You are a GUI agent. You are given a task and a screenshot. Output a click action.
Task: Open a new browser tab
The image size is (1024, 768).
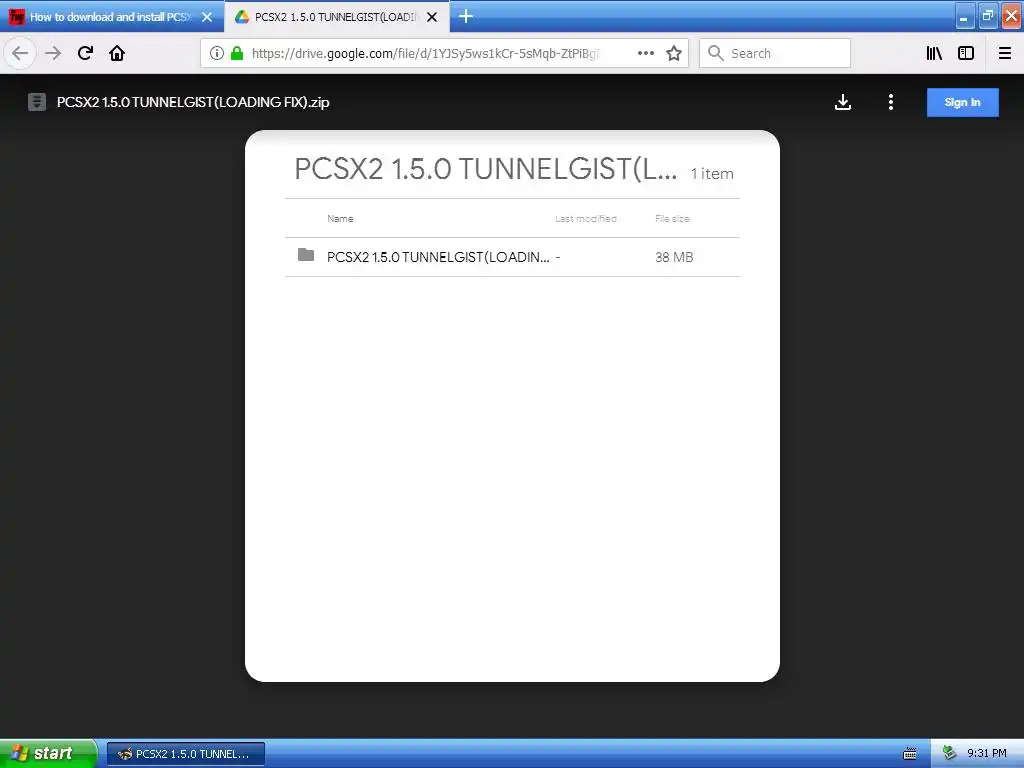coord(466,16)
